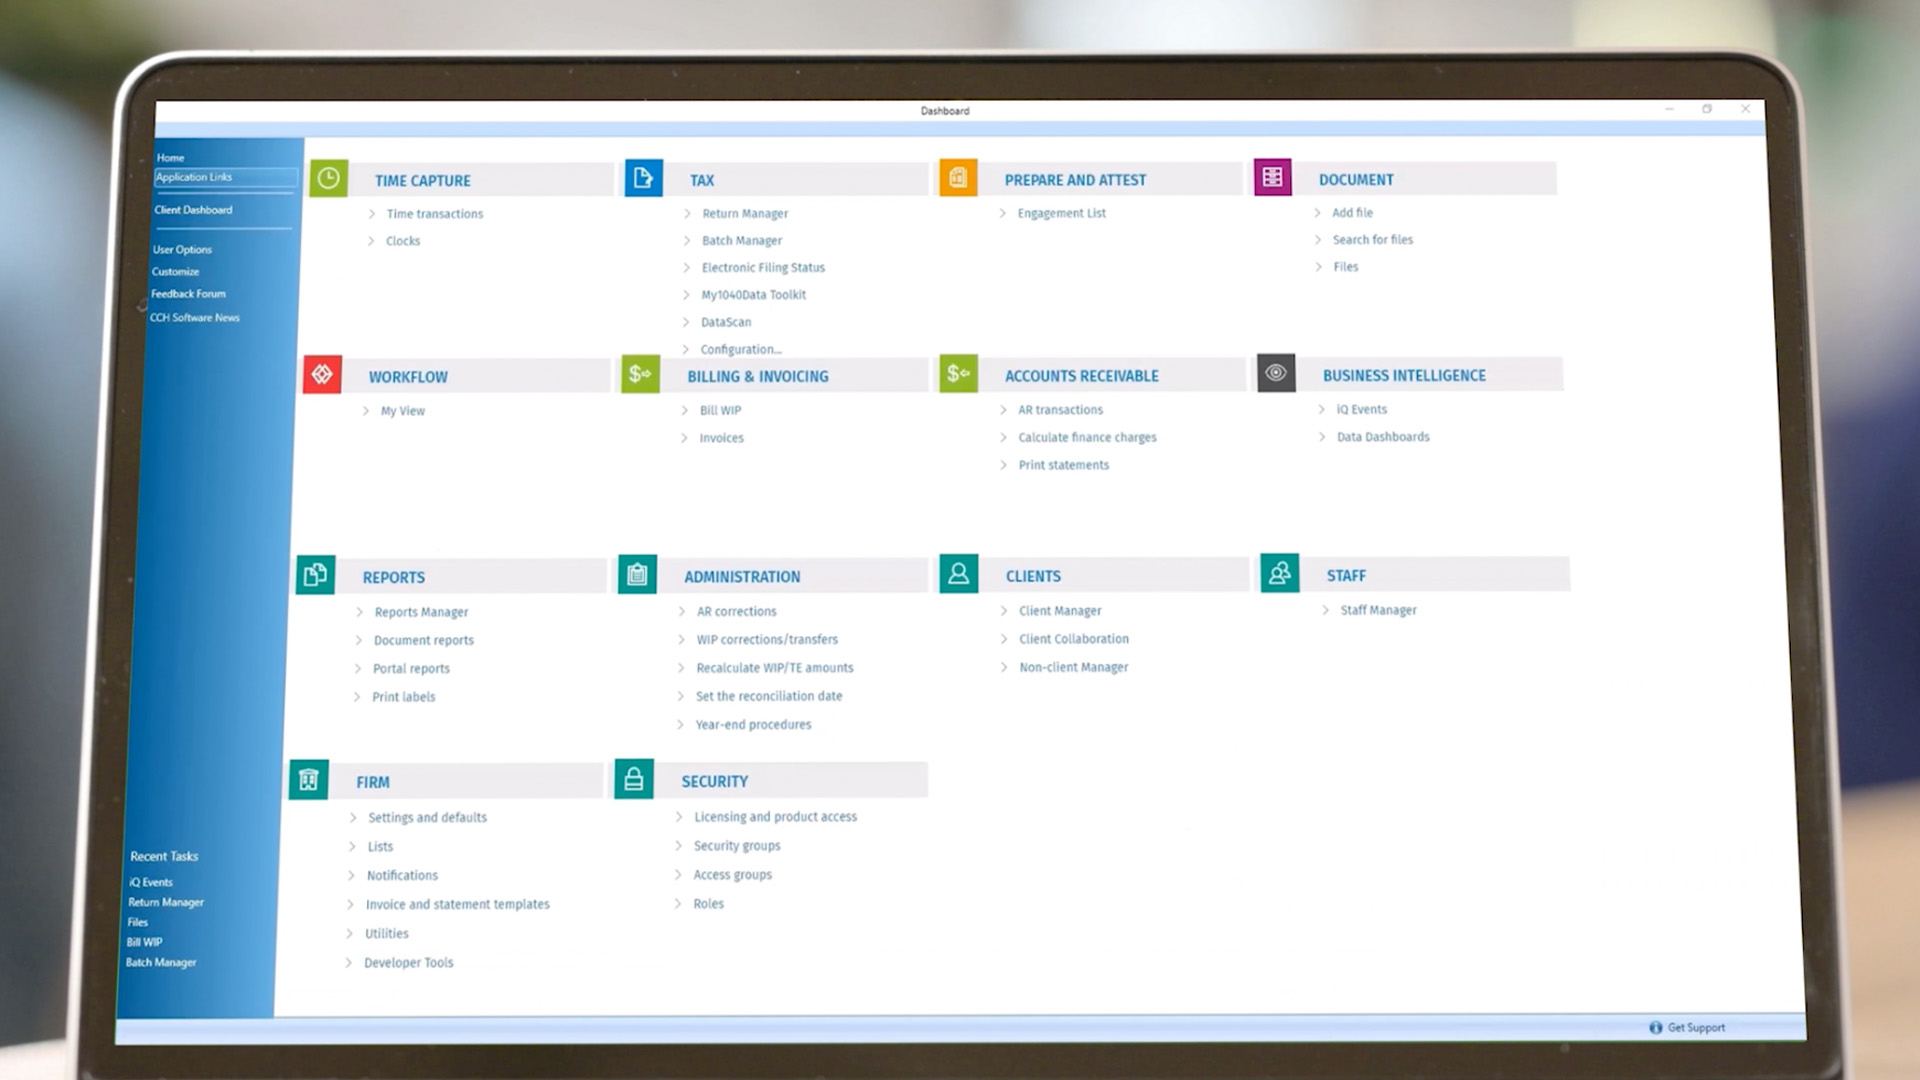The image size is (1920, 1080).
Task: Expand the Return Manager submenu arrow
Action: 687,212
